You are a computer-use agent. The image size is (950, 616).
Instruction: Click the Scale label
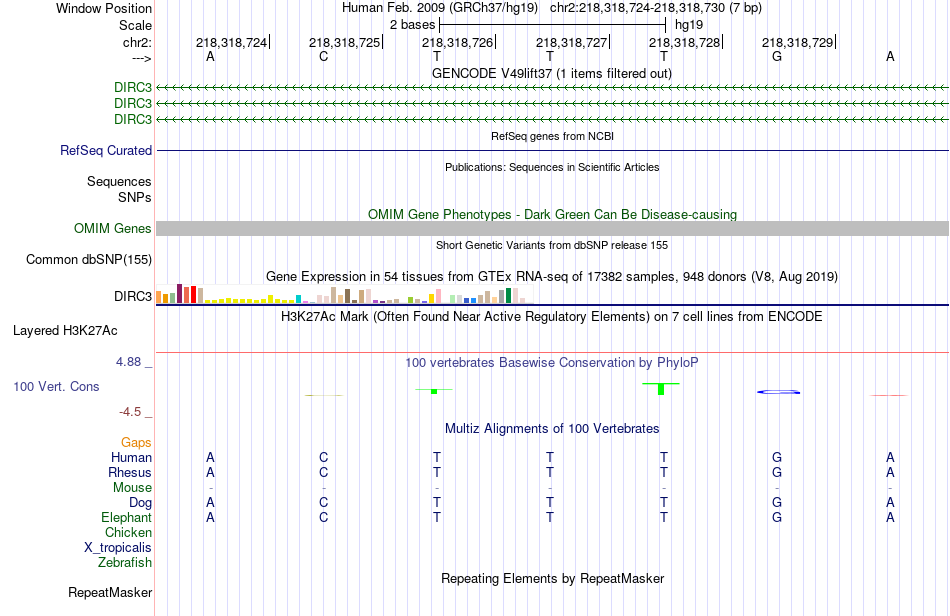(135, 25)
